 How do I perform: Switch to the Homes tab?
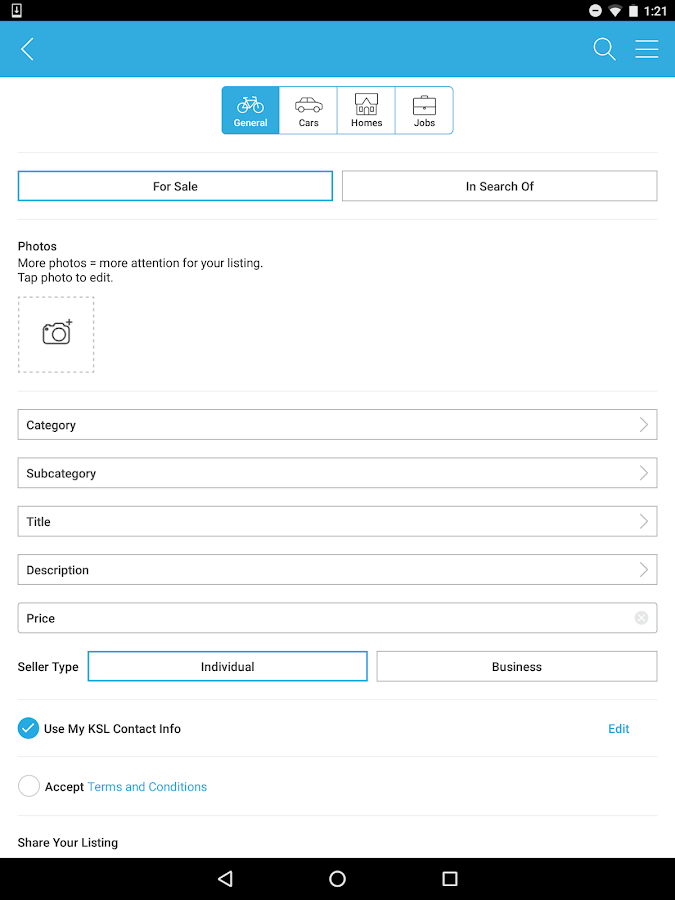366,110
